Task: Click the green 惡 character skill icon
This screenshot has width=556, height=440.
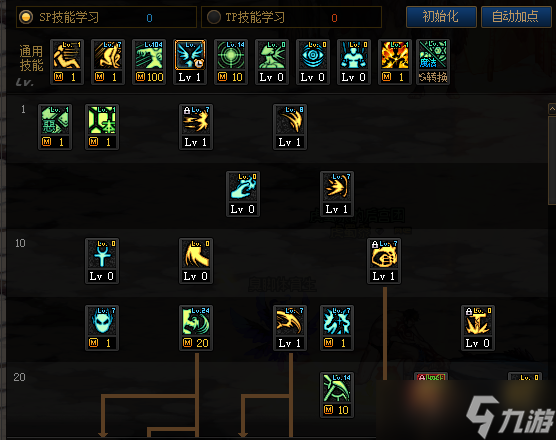Action: (x=55, y=127)
